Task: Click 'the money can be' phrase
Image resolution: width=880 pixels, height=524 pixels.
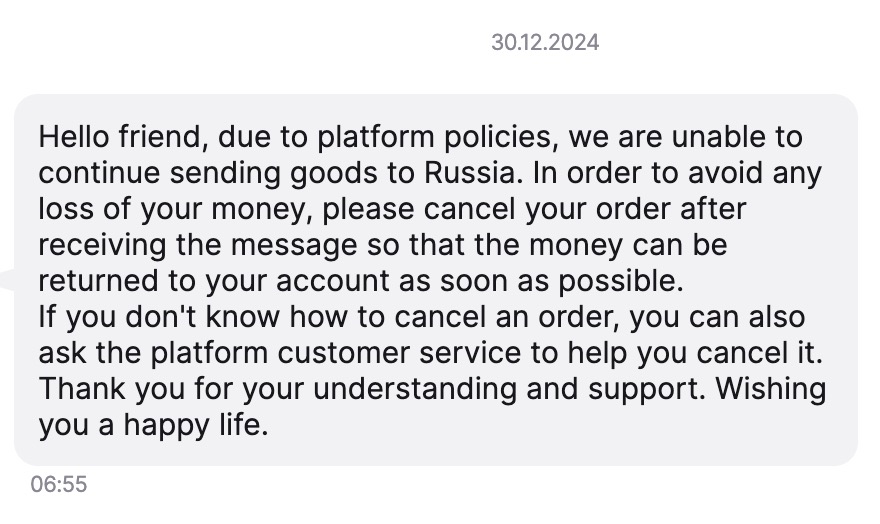Action: click(601, 246)
